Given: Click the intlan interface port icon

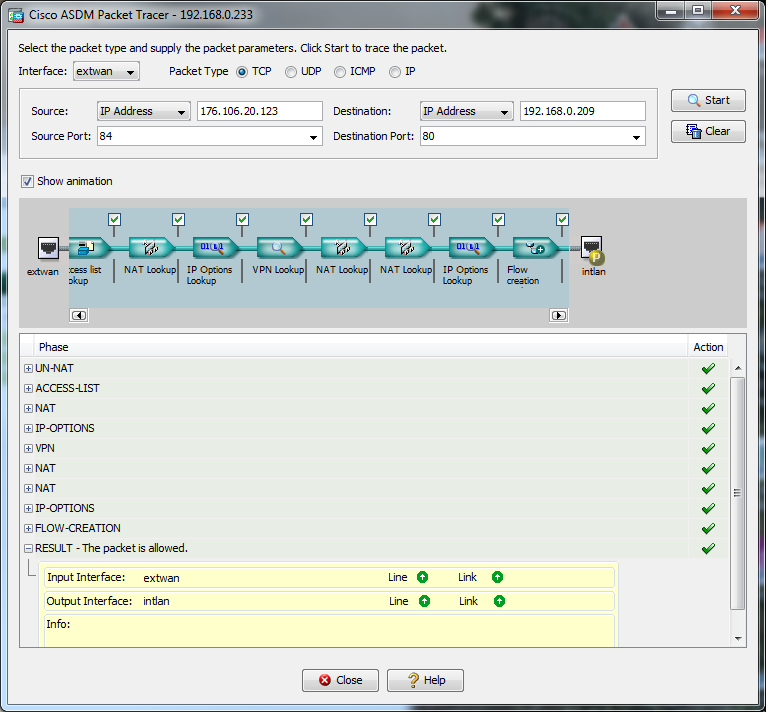Looking at the screenshot, I should click(x=592, y=248).
